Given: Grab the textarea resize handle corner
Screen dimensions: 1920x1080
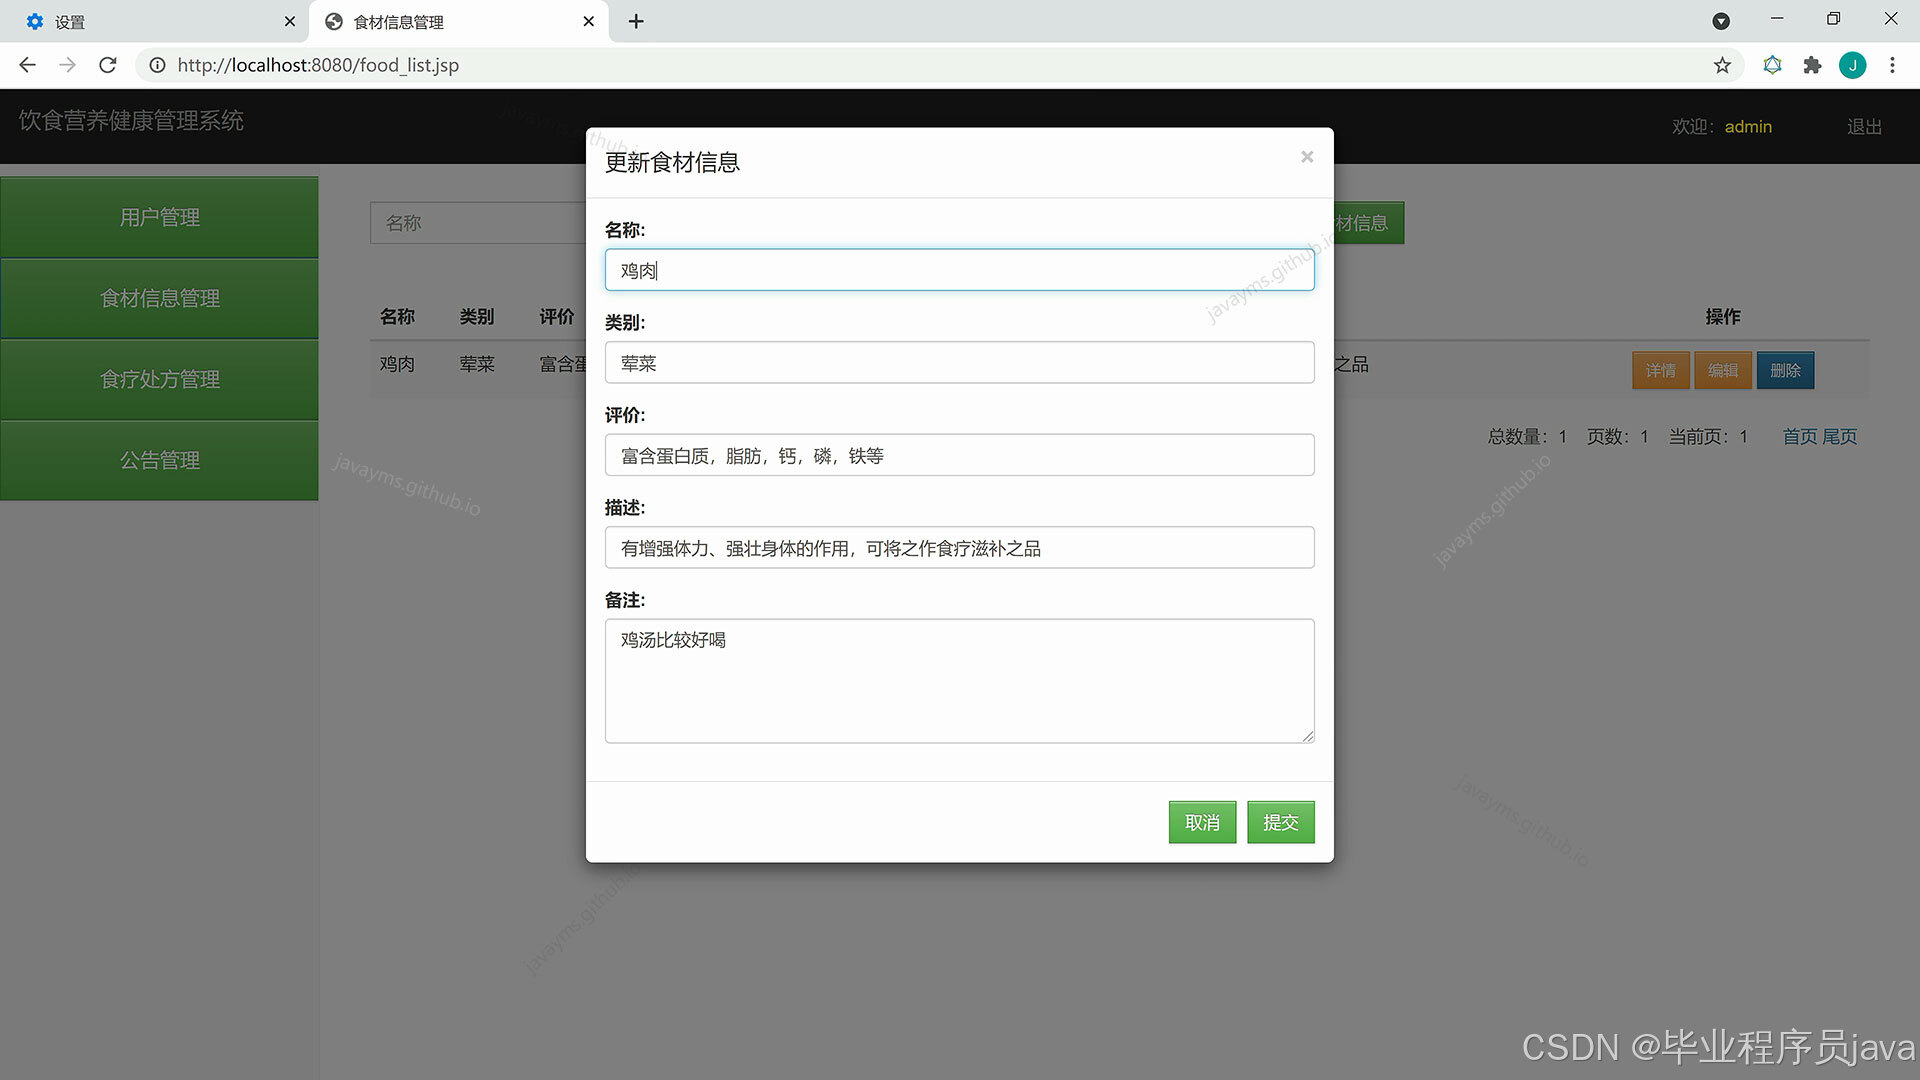Looking at the screenshot, I should pos(1308,736).
